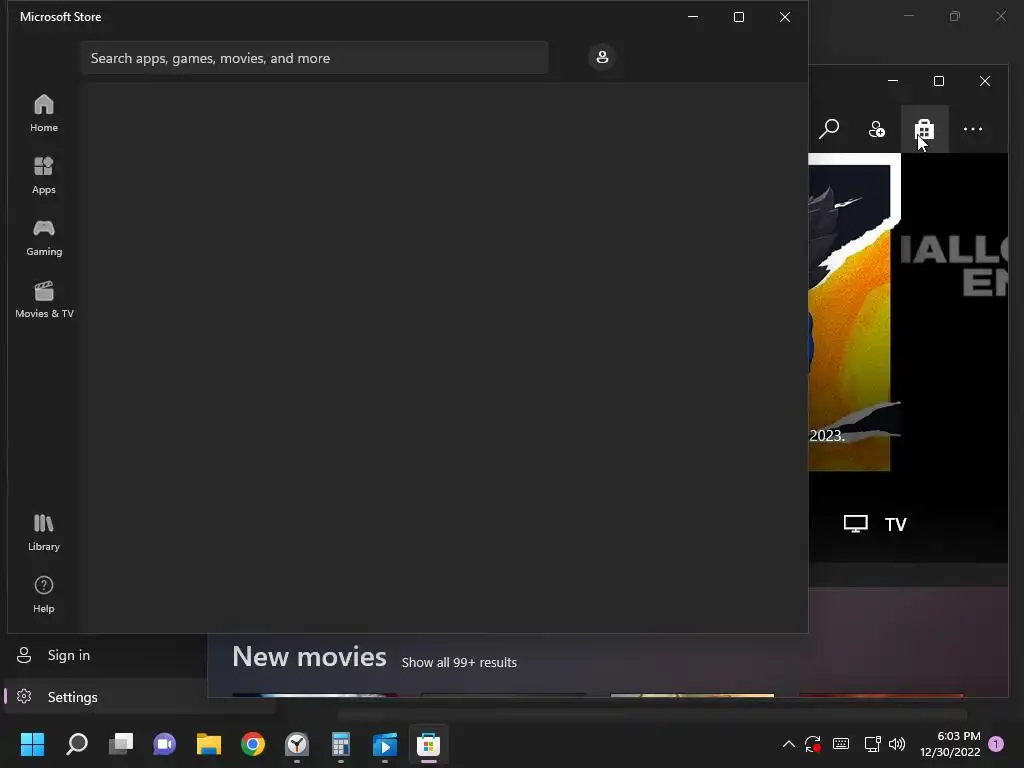Open volume tray icon
The image size is (1024, 768).
(x=897, y=744)
